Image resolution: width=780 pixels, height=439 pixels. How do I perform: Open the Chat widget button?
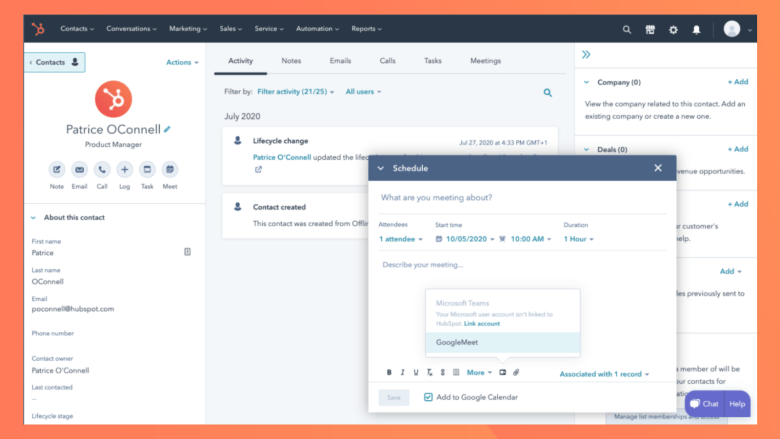coord(704,404)
